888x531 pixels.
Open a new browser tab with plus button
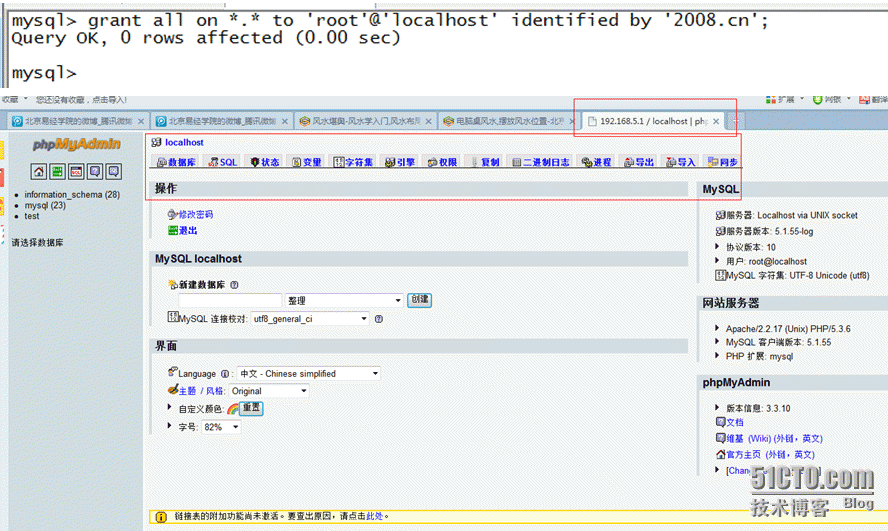pos(735,121)
